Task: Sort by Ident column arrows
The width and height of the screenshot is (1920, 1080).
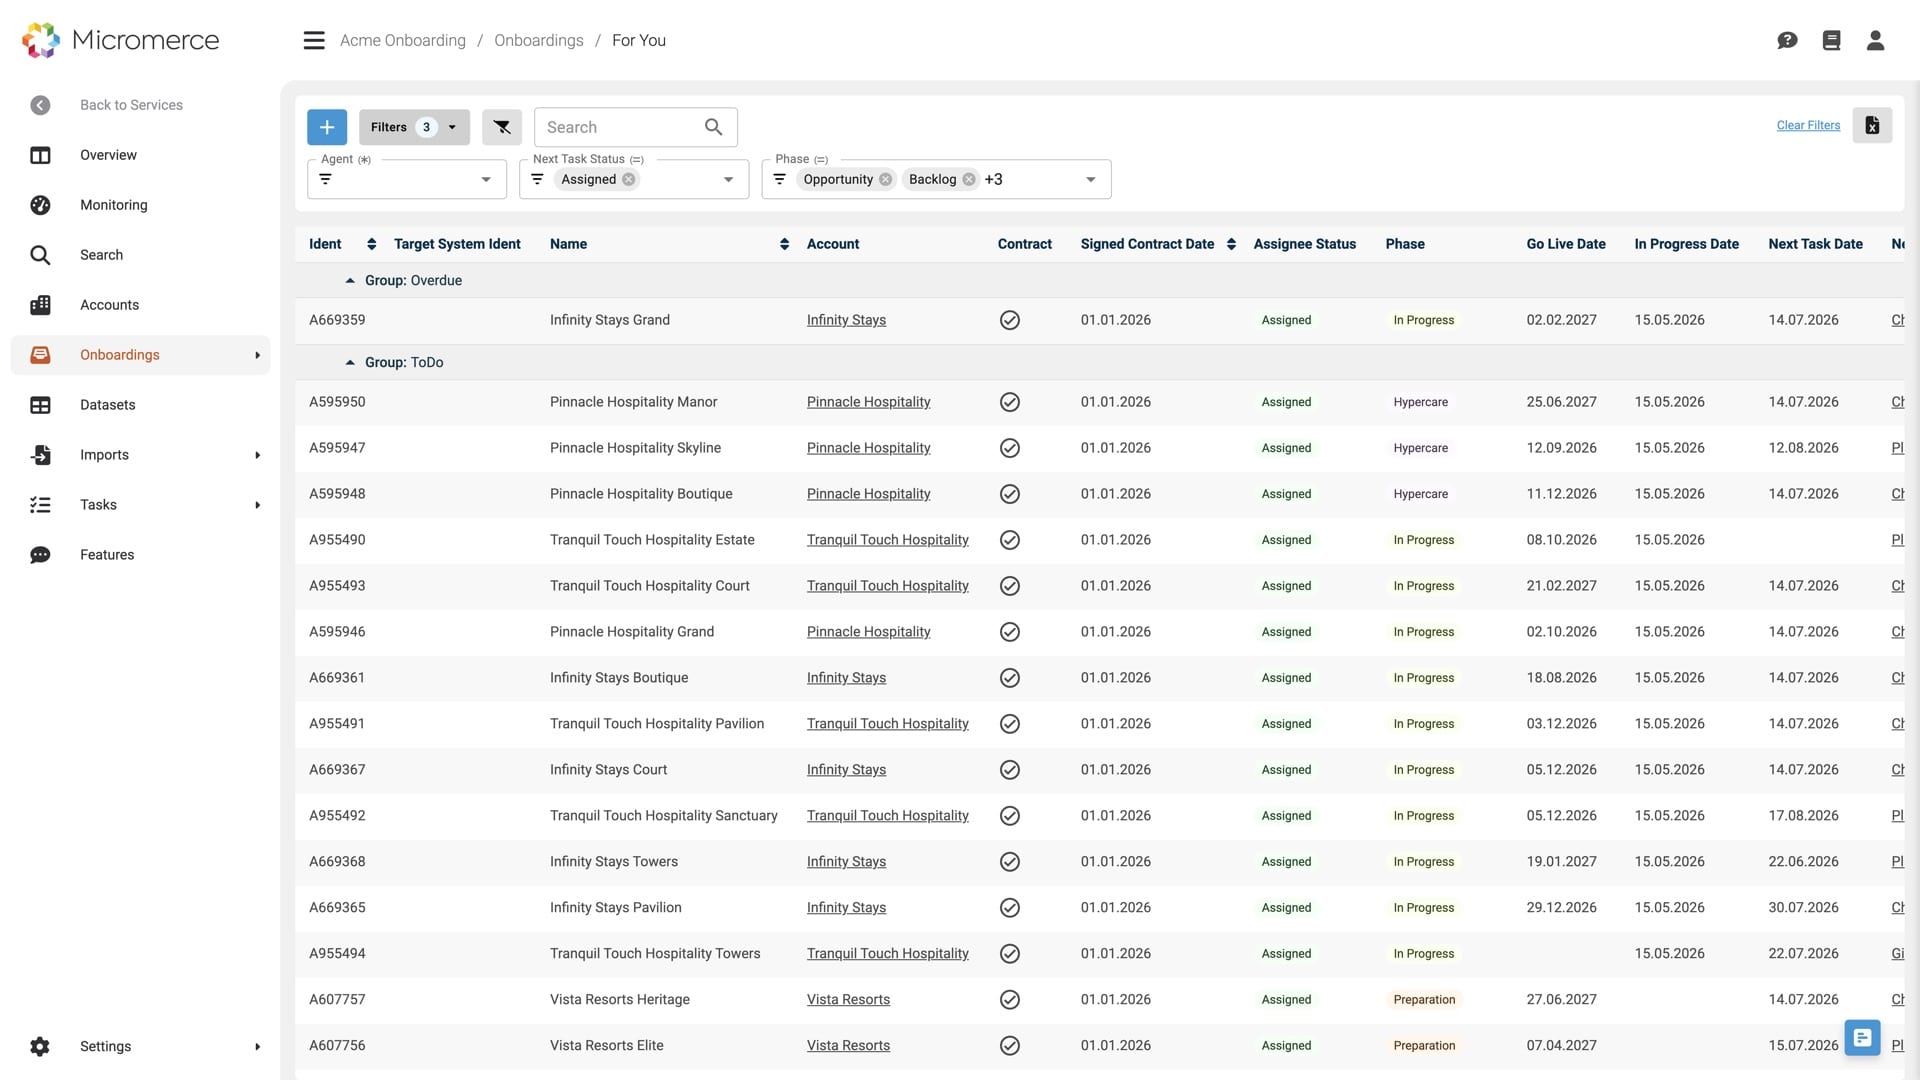Action: [371, 244]
